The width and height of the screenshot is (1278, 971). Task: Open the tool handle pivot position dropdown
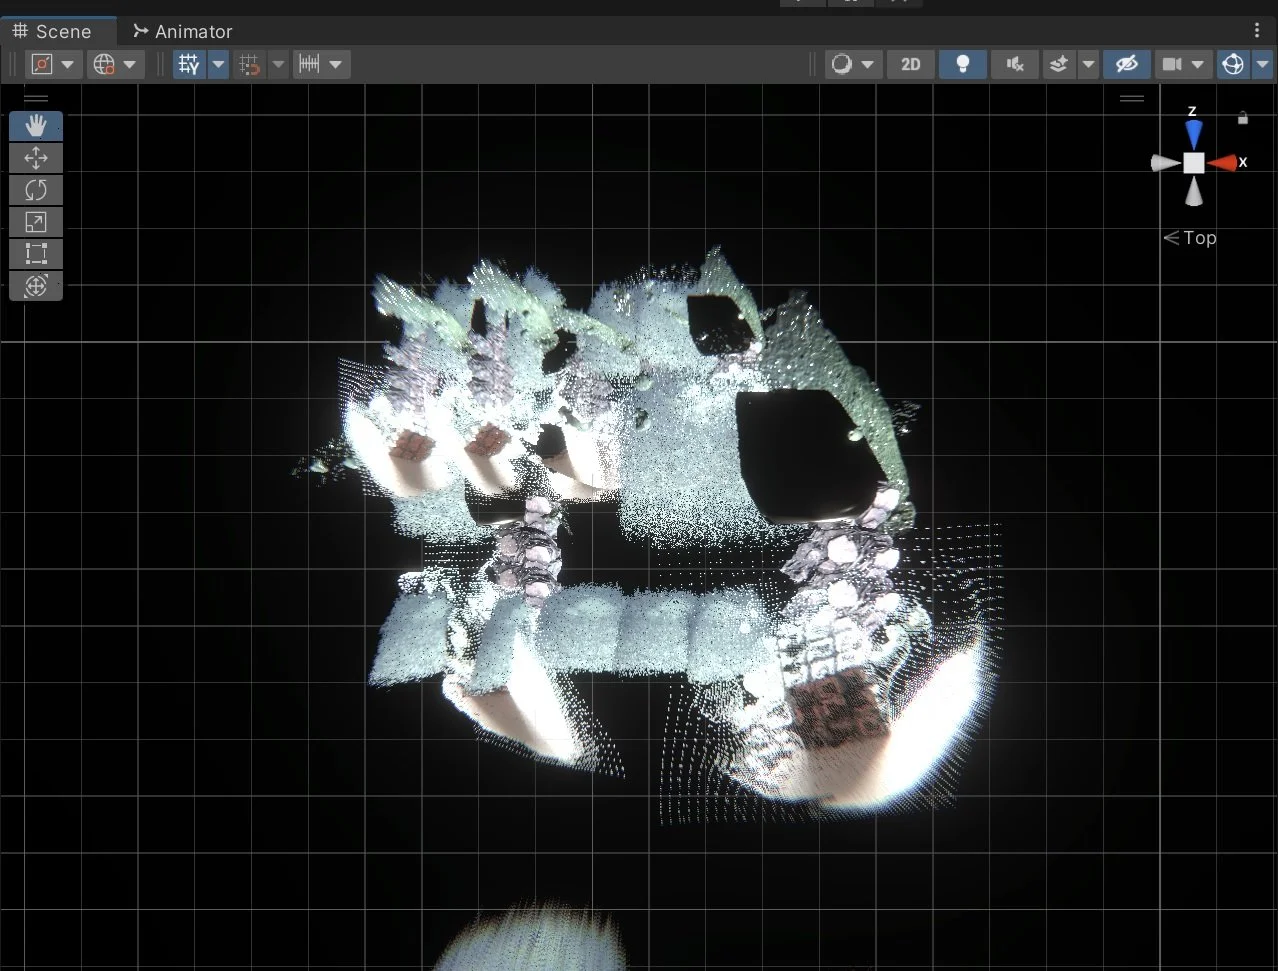click(x=54, y=64)
